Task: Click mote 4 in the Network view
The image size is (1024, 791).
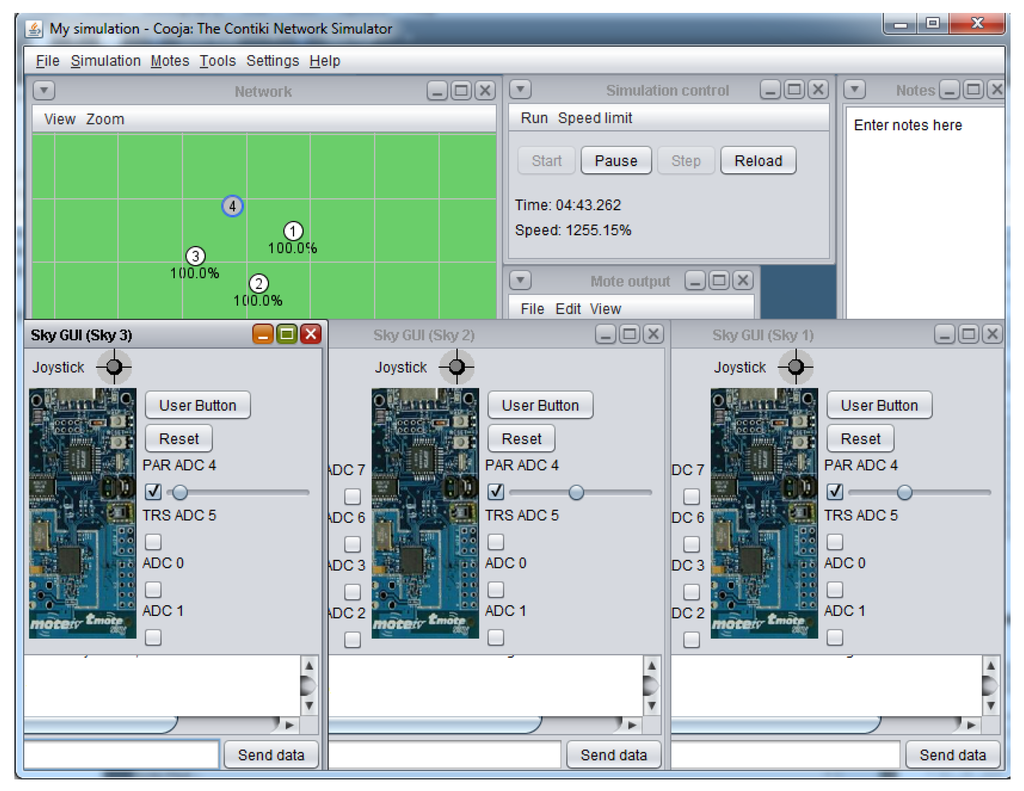Action: click(x=232, y=206)
